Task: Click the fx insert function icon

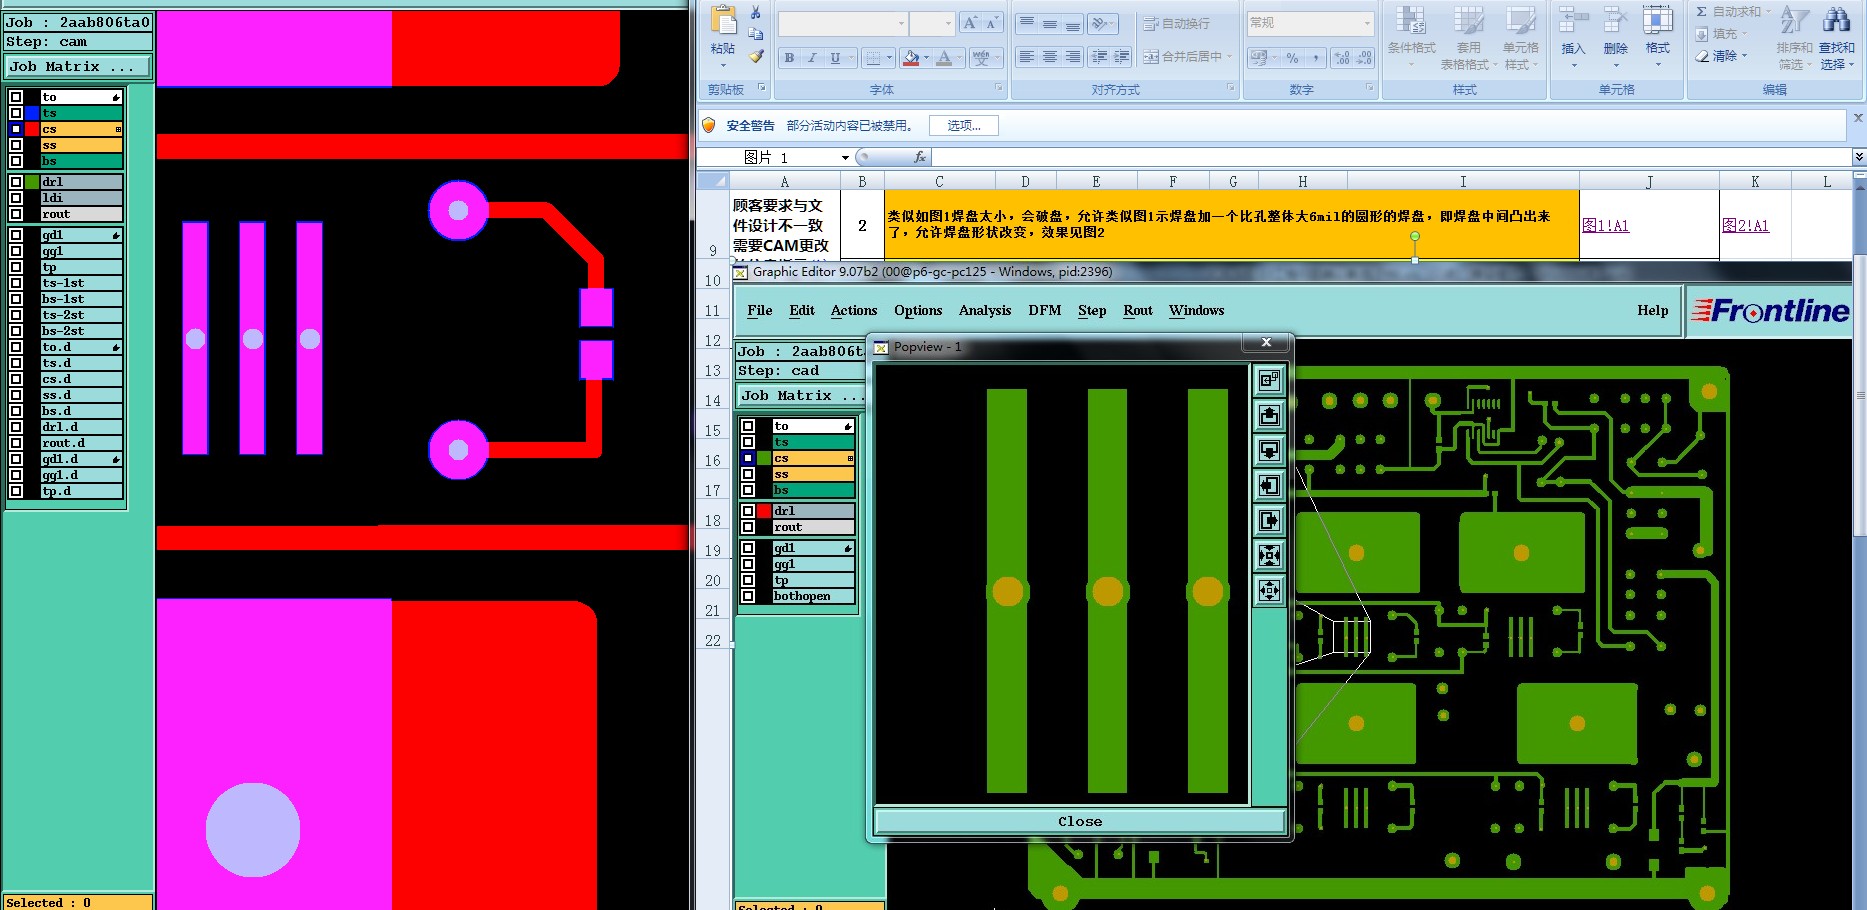Action: point(920,157)
